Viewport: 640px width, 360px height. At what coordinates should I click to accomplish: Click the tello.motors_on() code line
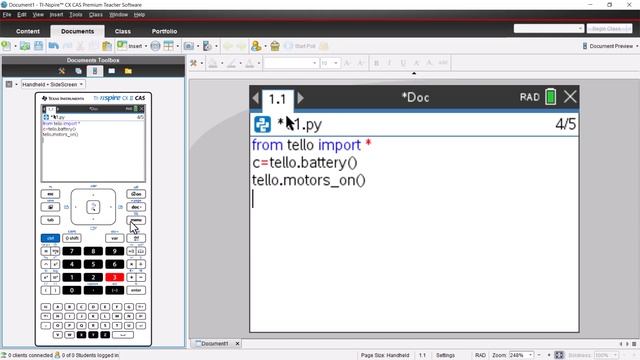309,180
